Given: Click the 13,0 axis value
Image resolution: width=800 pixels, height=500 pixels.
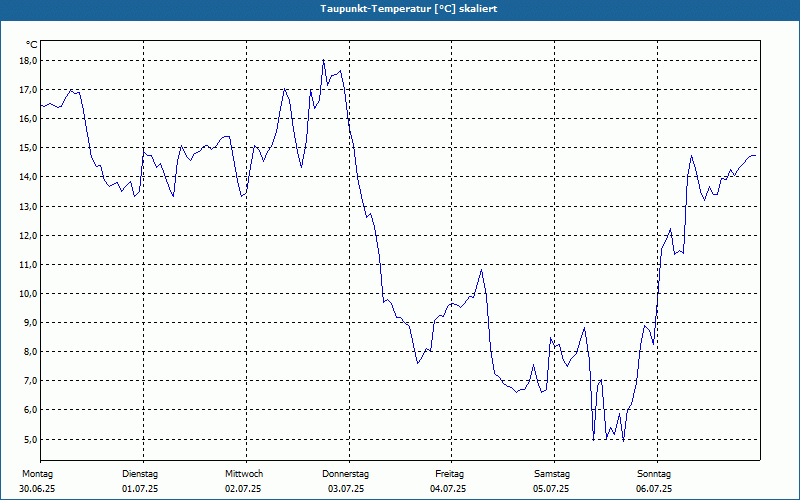Looking at the screenshot, I should 28,207.
